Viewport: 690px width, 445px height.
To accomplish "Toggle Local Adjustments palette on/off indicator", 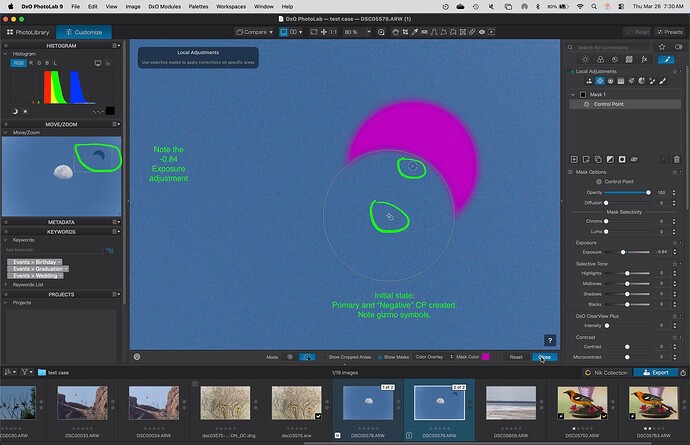I will pyautogui.click(x=572, y=71).
